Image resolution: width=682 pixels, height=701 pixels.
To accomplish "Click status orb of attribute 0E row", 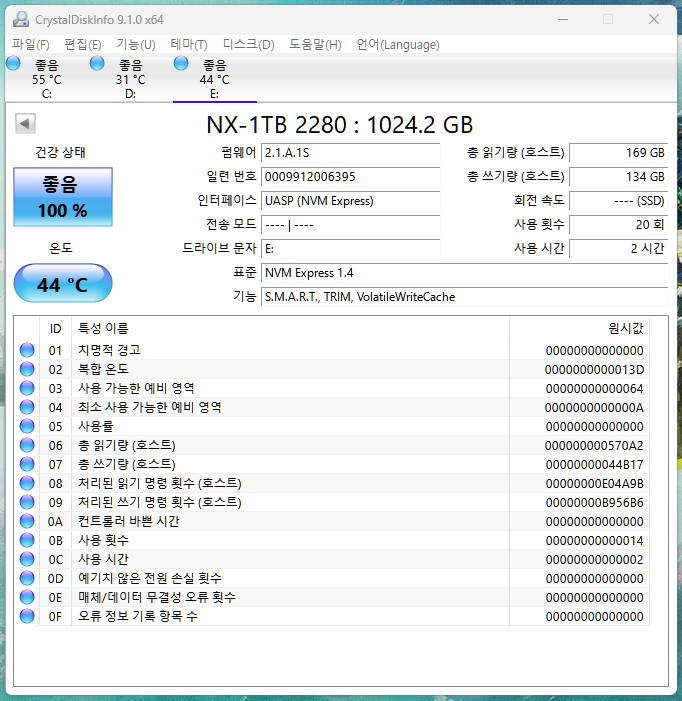I will pyautogui.click(x=27, y=597).
